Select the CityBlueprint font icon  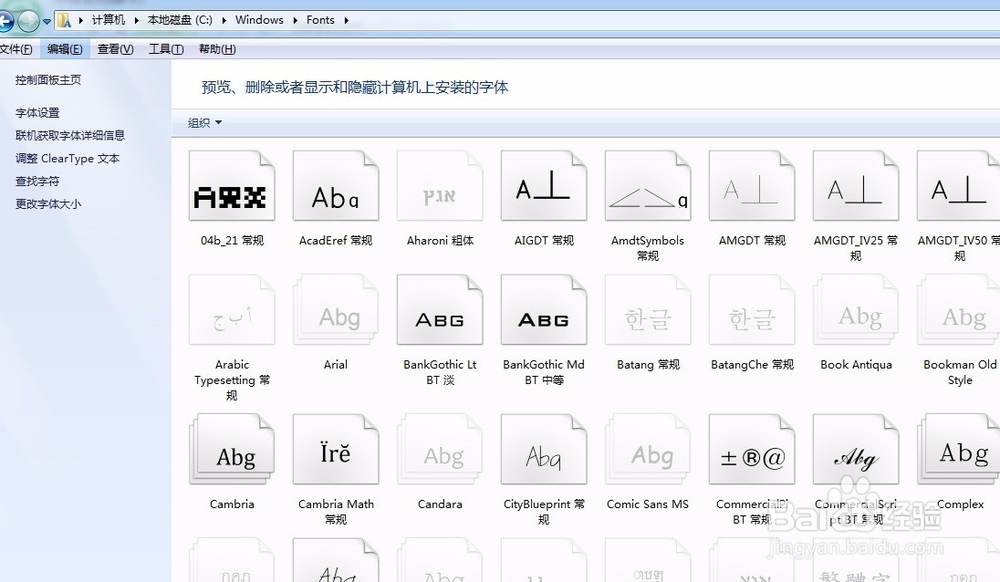pos(544,449)
